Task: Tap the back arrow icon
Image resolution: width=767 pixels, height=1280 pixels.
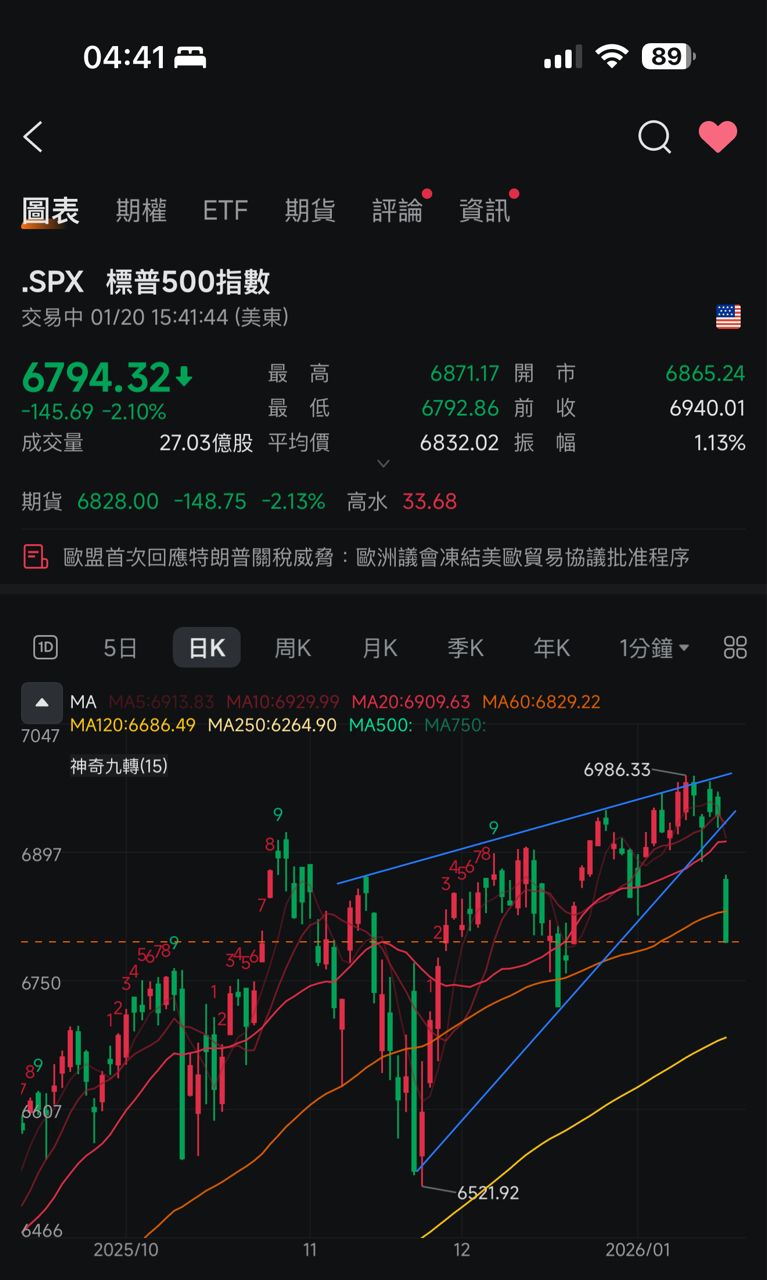Action: click(34, 137)
